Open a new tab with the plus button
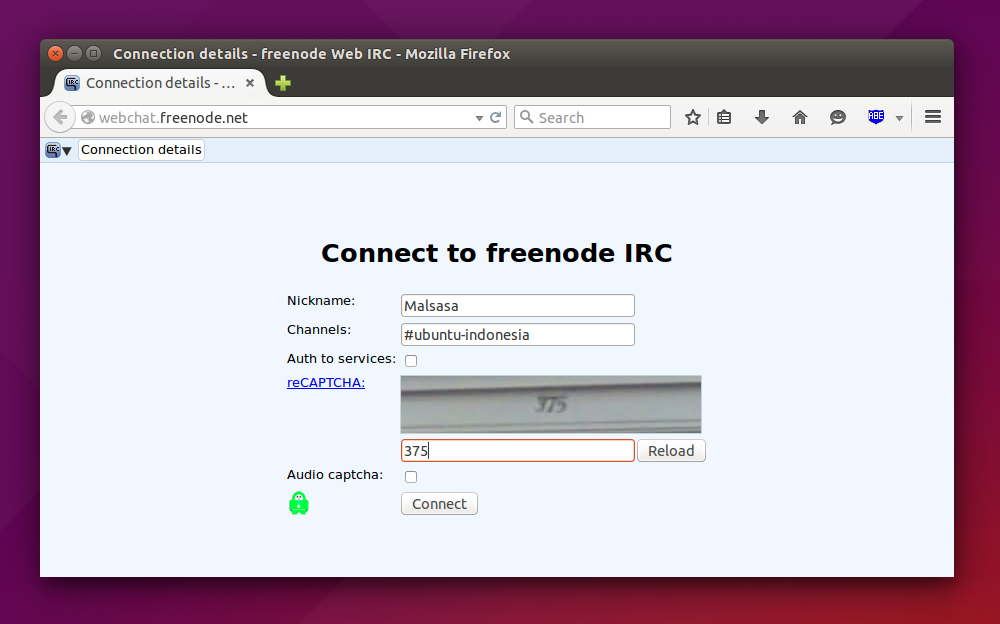The width and height of the screenshot is (1000, 624). [282, 83]
